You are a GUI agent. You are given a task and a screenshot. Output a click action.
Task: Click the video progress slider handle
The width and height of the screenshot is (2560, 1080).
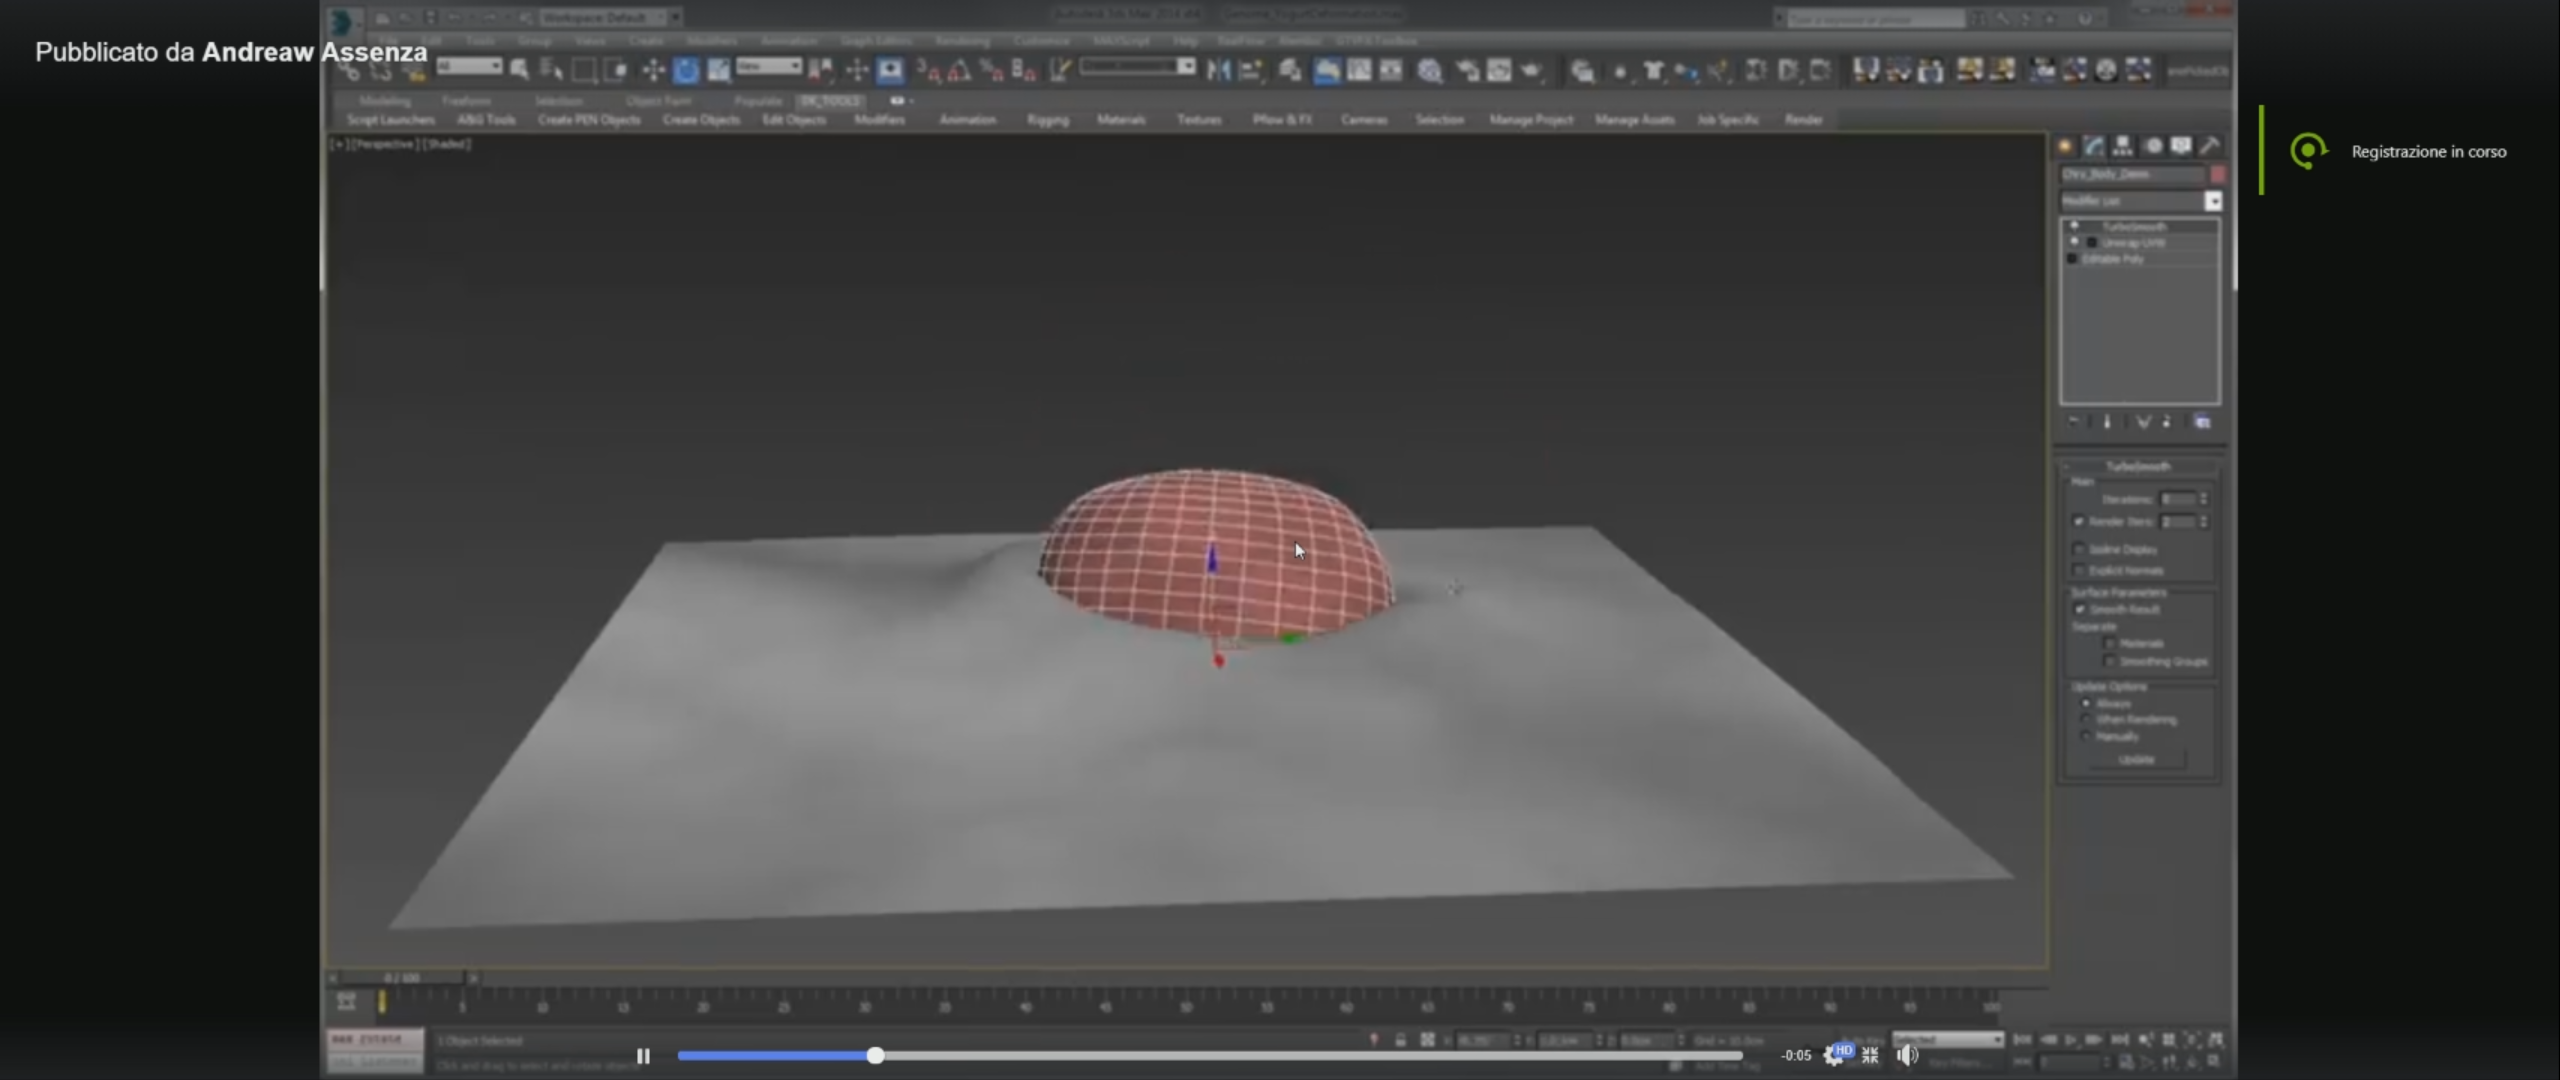coord(875,1056)
